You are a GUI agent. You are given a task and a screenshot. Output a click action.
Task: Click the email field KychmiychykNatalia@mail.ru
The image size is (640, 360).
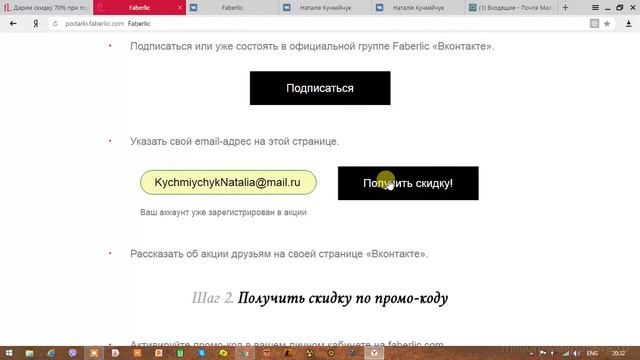[228, 182]
